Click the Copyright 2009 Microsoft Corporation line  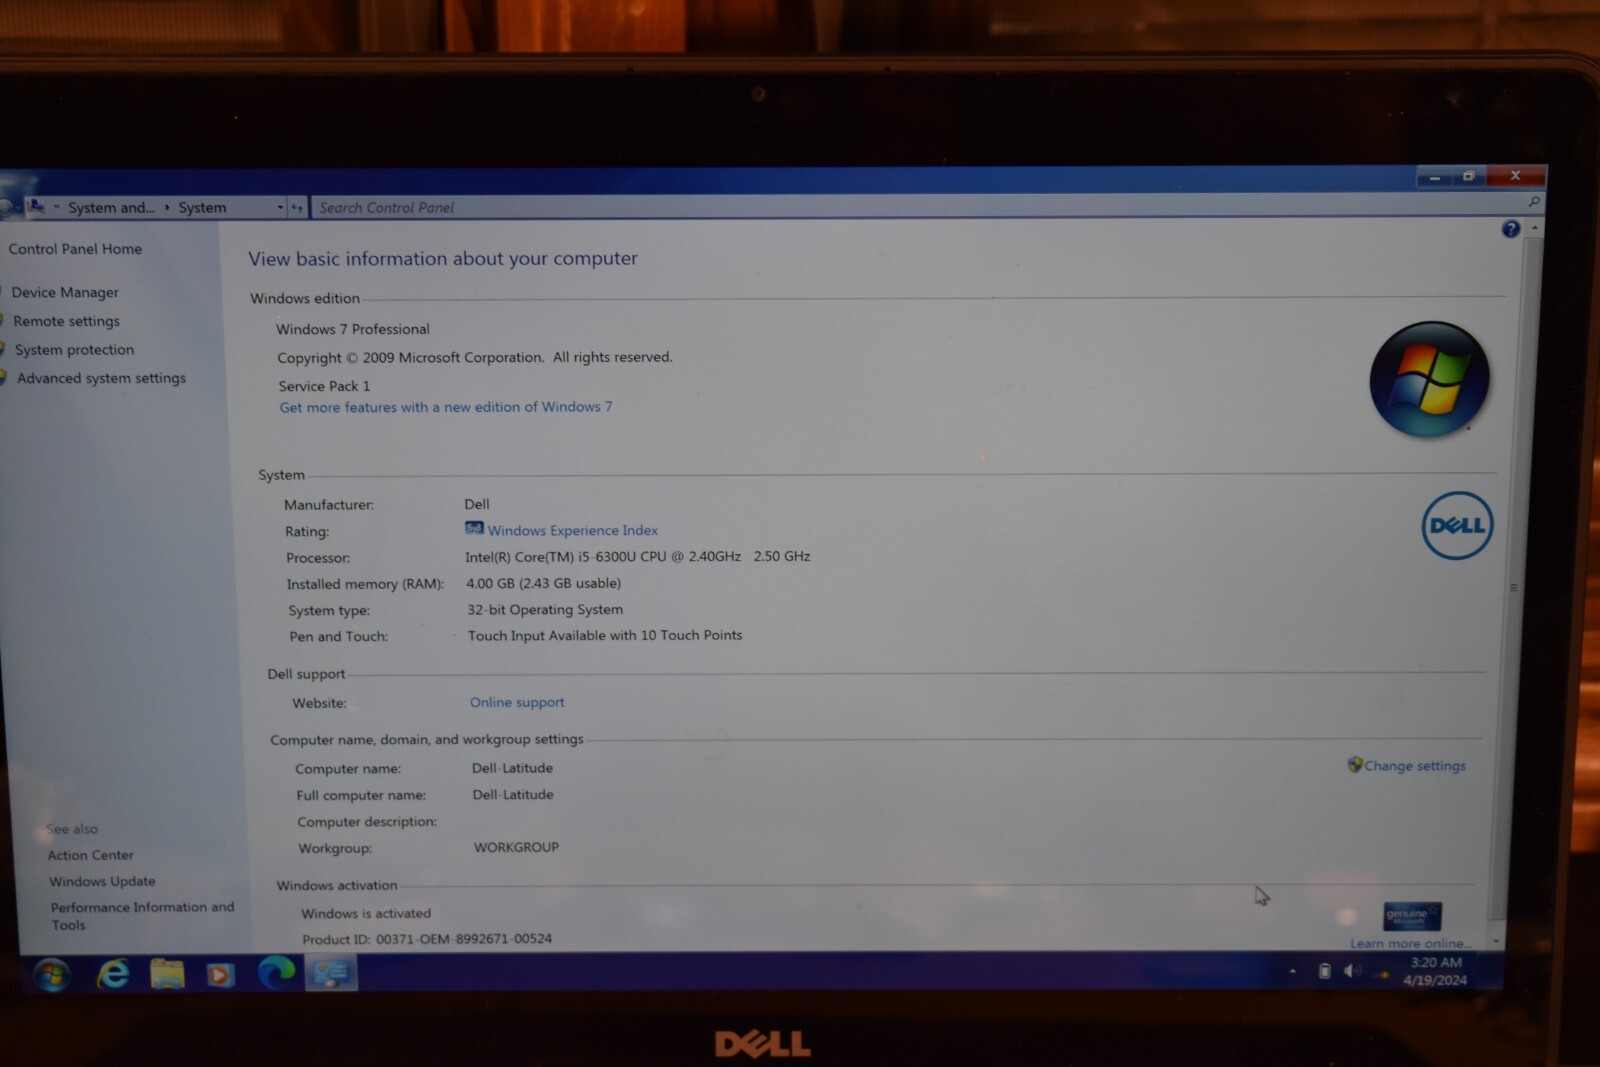click(x=475, y=357)
